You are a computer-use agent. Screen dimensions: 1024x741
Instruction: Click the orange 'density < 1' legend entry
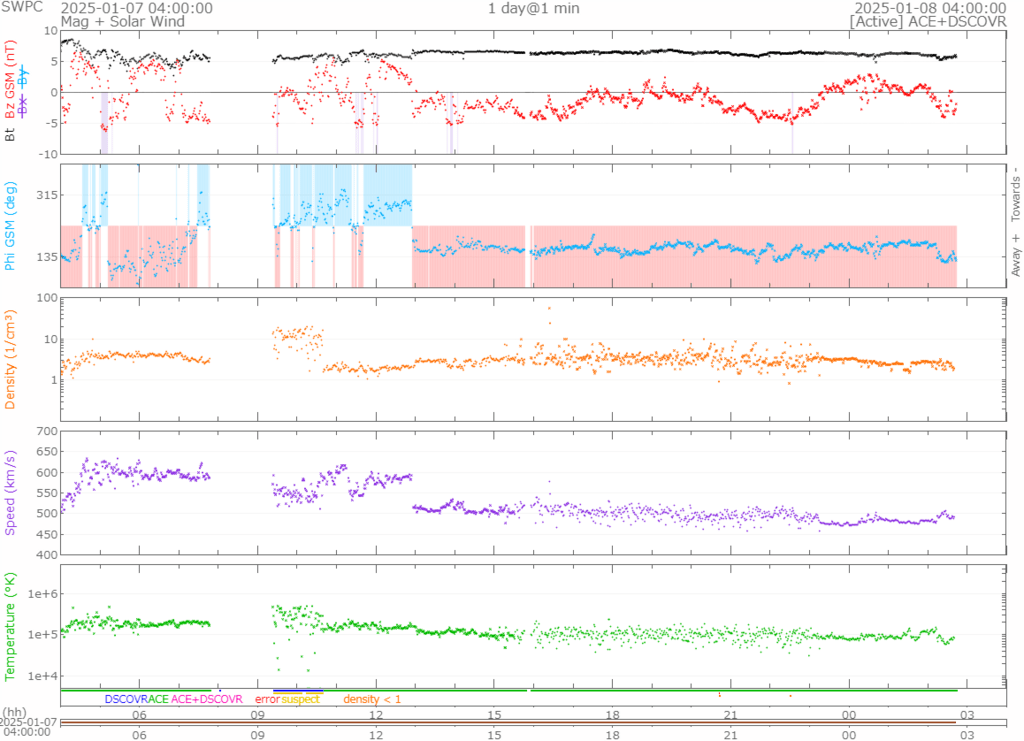point(372,699)
